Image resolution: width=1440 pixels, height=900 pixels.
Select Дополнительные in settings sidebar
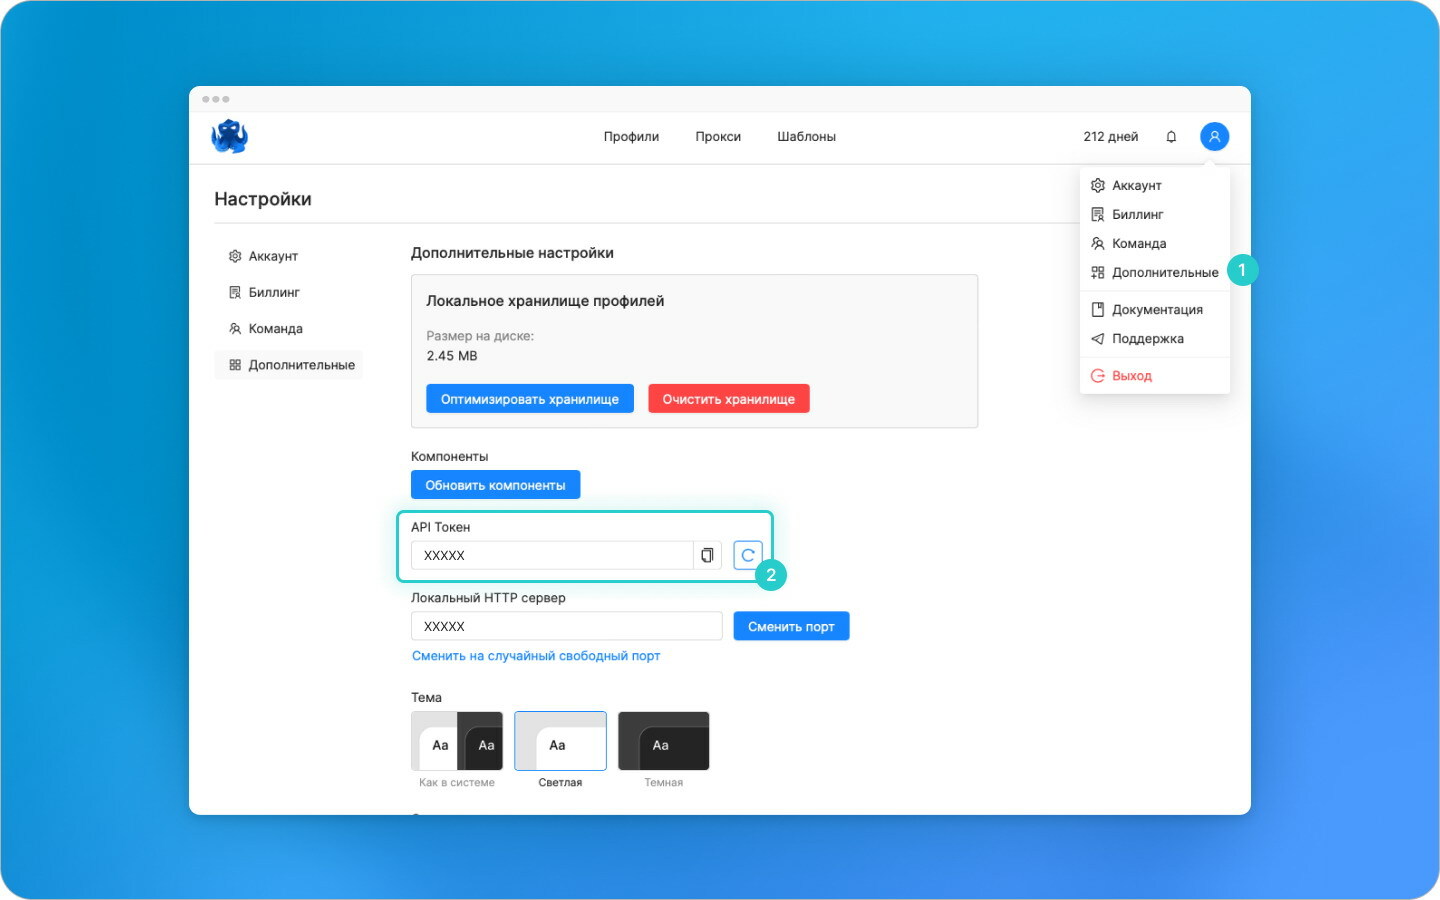coord(288,365)
